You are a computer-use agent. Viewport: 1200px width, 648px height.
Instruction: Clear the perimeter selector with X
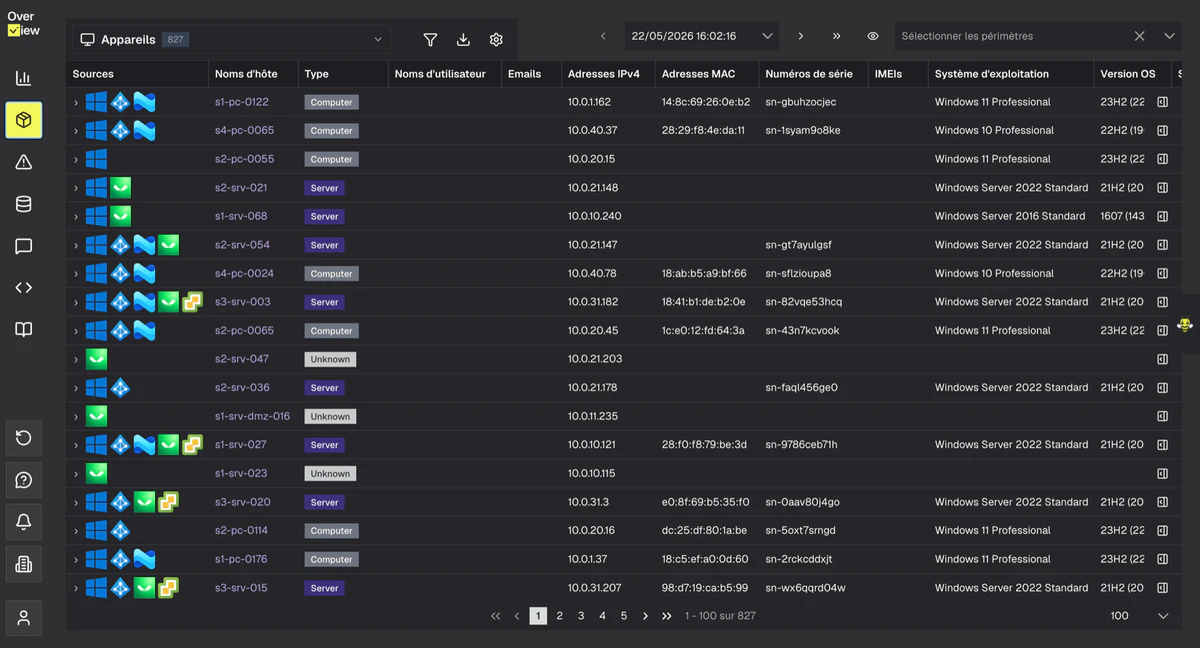pos(1139,36)
